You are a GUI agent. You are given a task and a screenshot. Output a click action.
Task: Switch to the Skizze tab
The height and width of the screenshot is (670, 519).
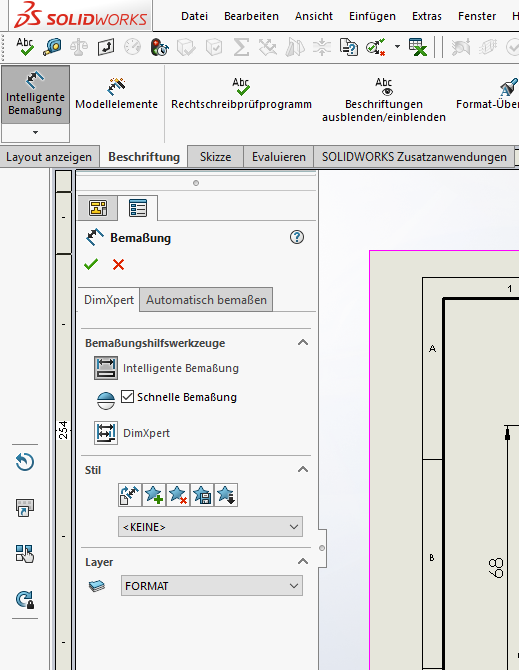[x=215, y=157]
